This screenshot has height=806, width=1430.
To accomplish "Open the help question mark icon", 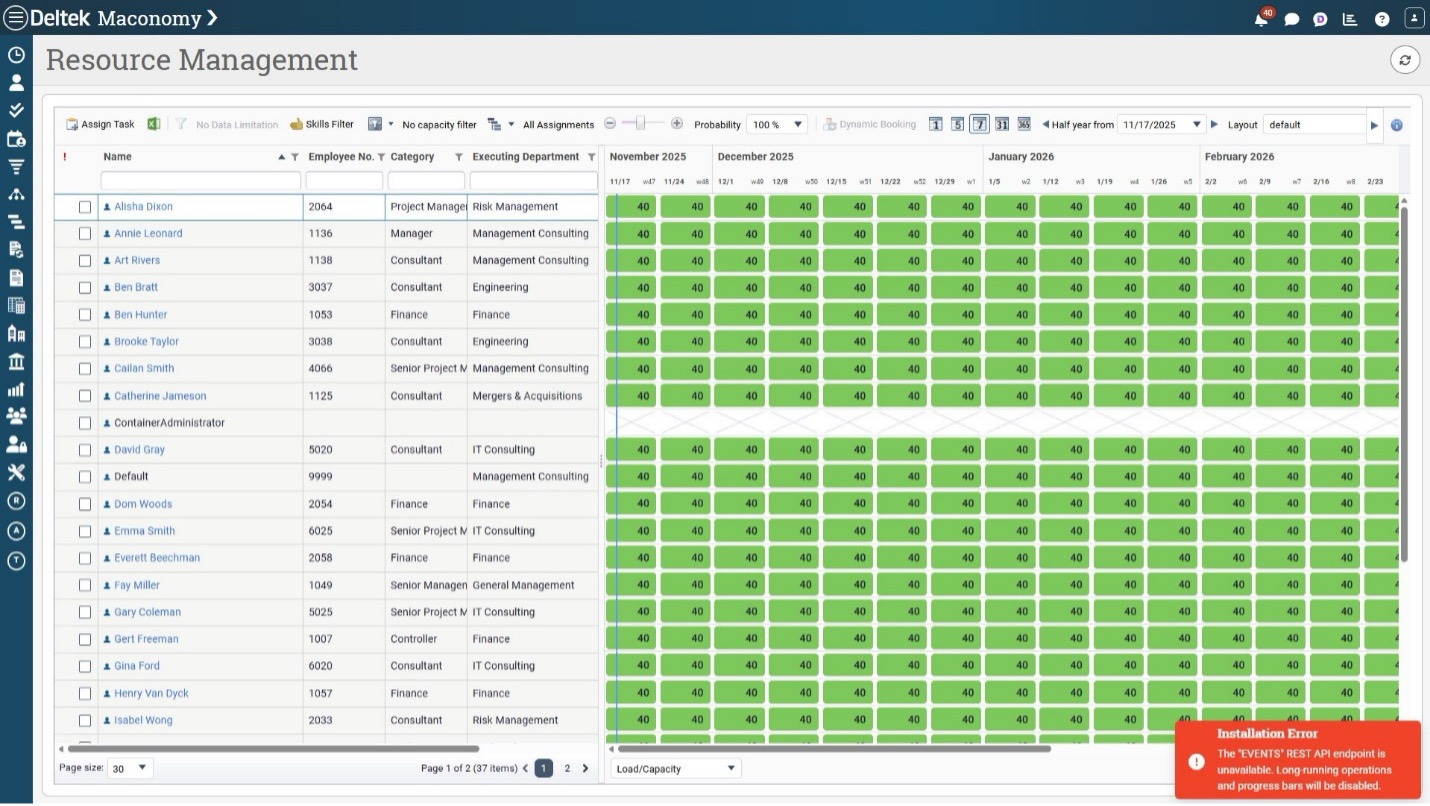I will coord(1382,19).
